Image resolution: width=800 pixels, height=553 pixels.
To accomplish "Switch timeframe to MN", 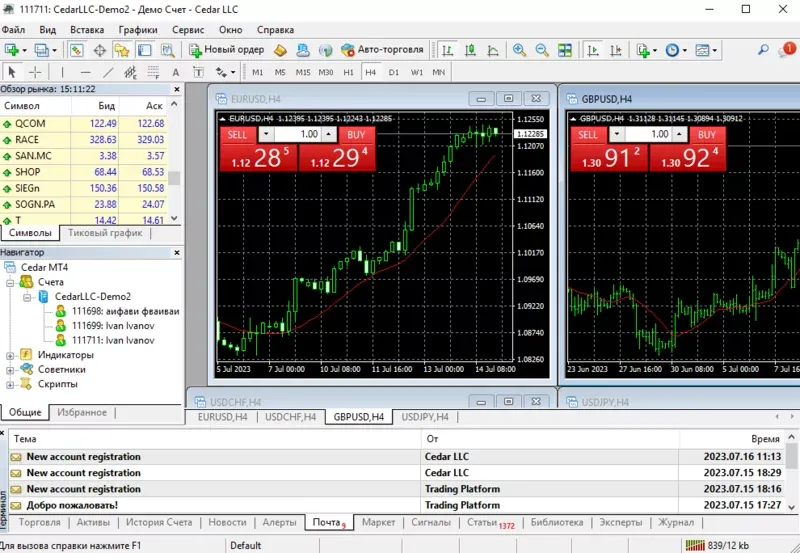I will click(439, 72).
